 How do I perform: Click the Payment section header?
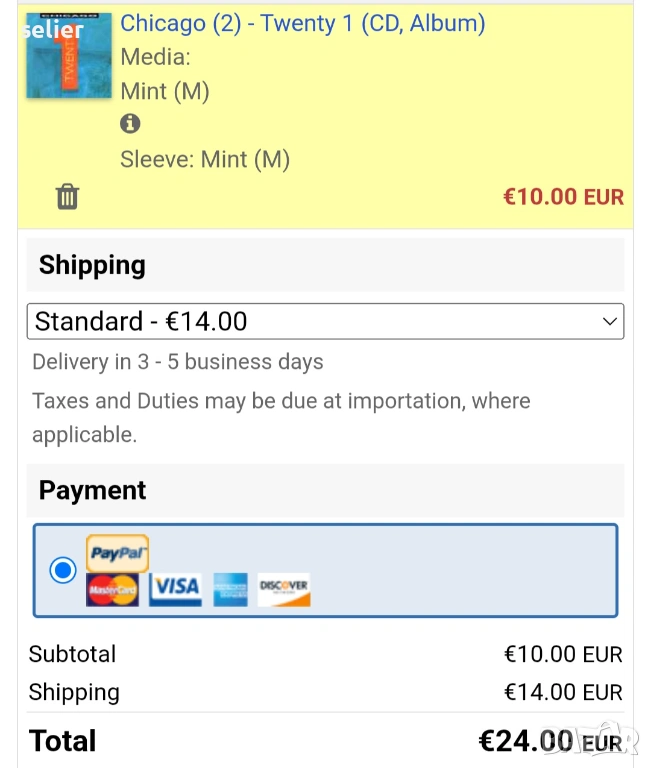tap(92, 490)
